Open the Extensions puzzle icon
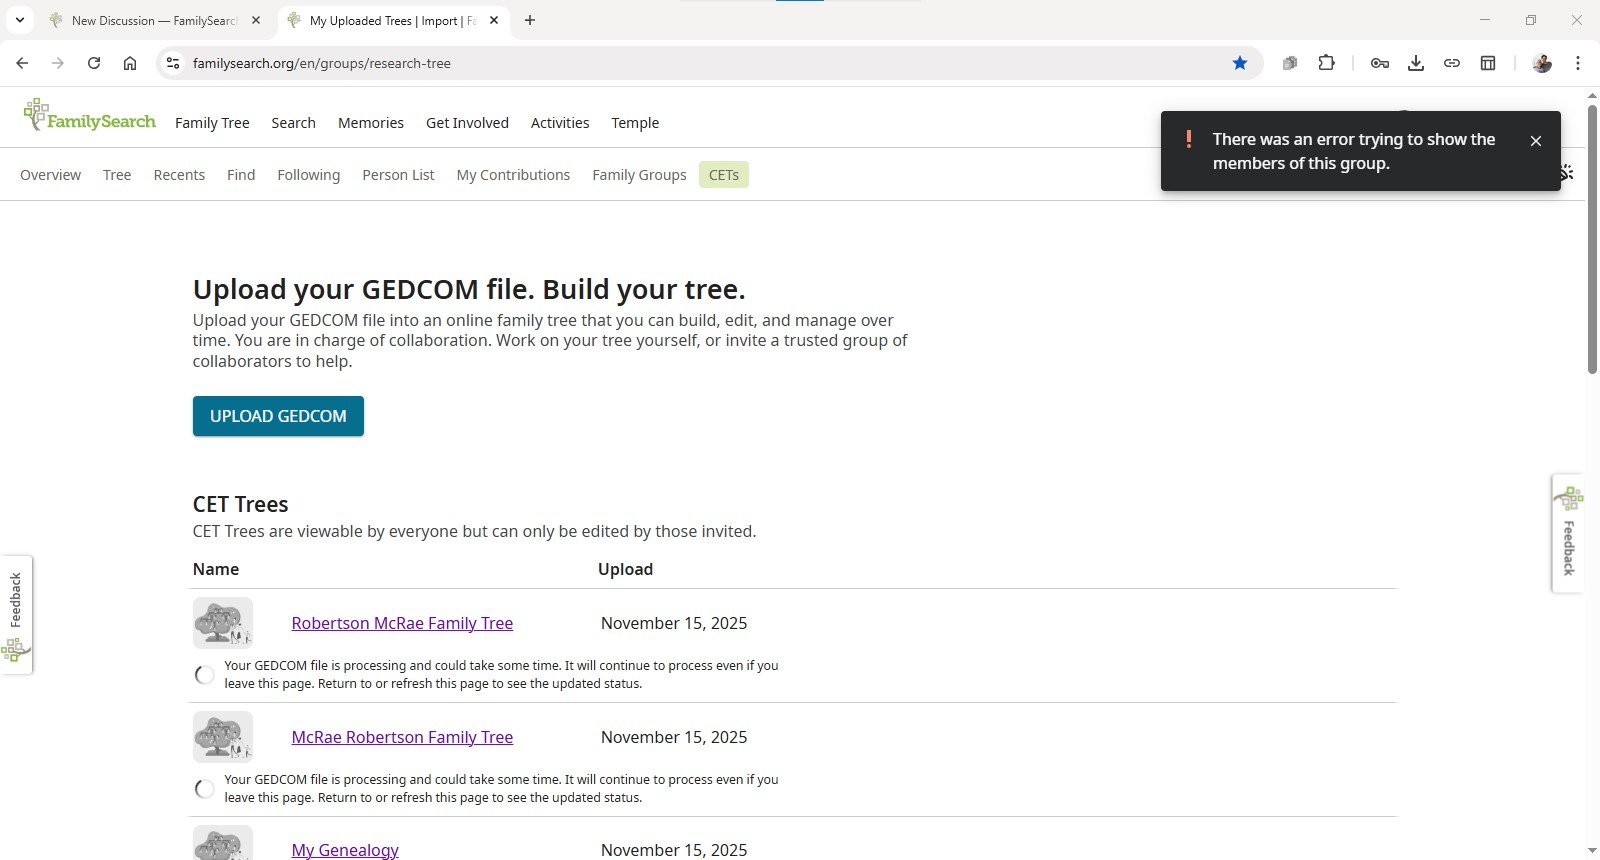 pos(1326,63)
